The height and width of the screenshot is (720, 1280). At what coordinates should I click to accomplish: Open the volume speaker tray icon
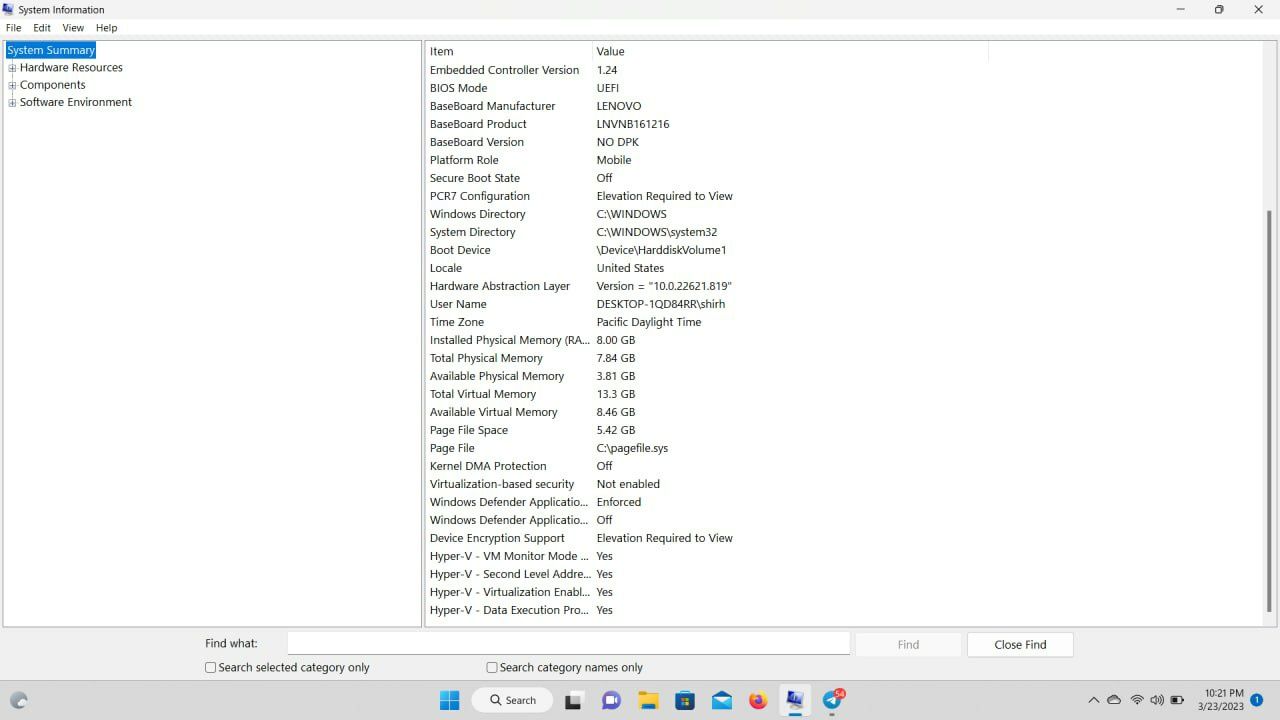click(x=1157, y=700)
